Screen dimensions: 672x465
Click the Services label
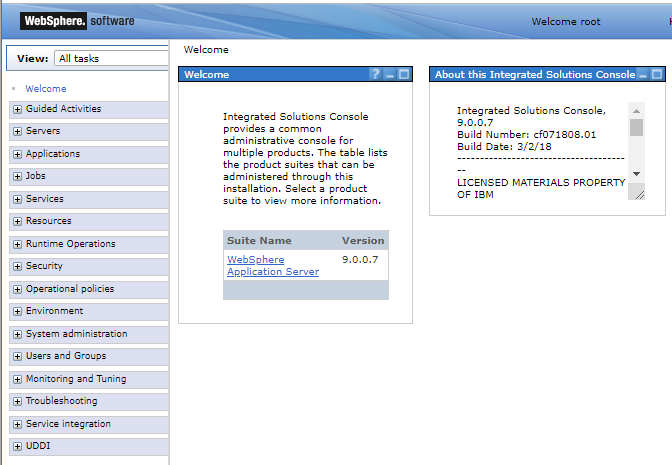(45, 199)
